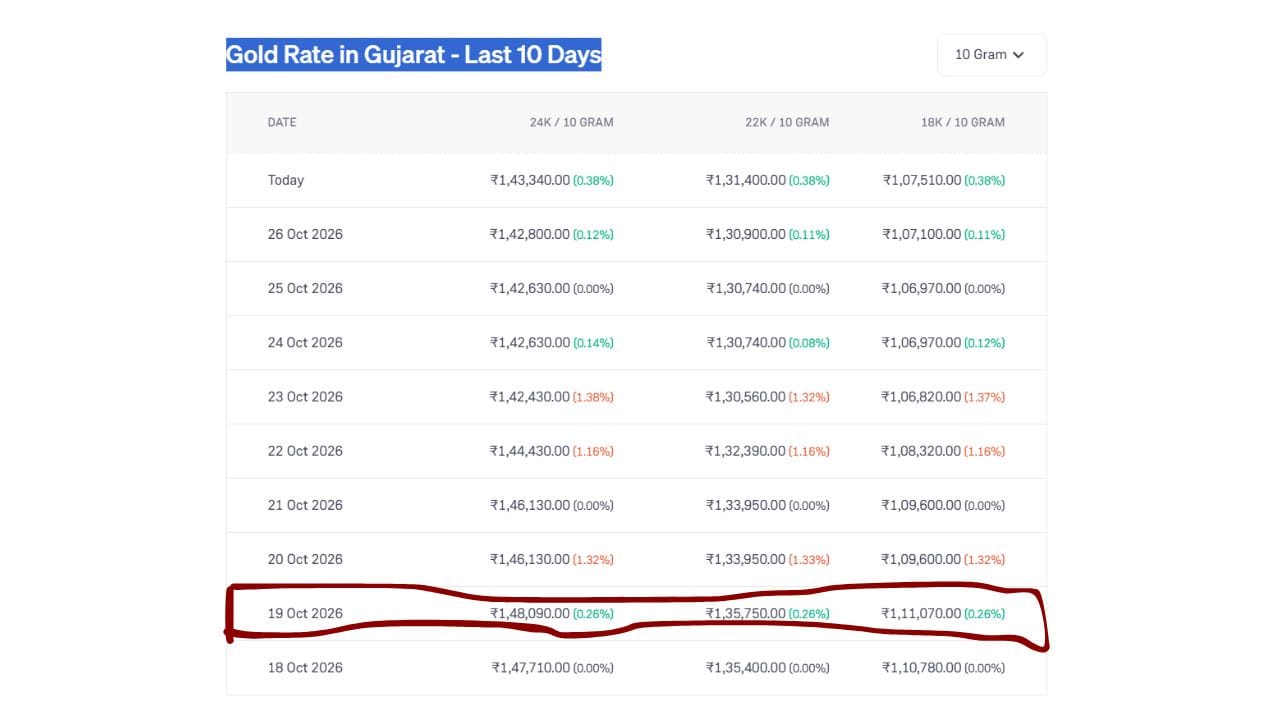Viewport: 1280px width, 720px height.
Task: Select the 24K / 10 GRAM column header
Action: pos(572,122)
